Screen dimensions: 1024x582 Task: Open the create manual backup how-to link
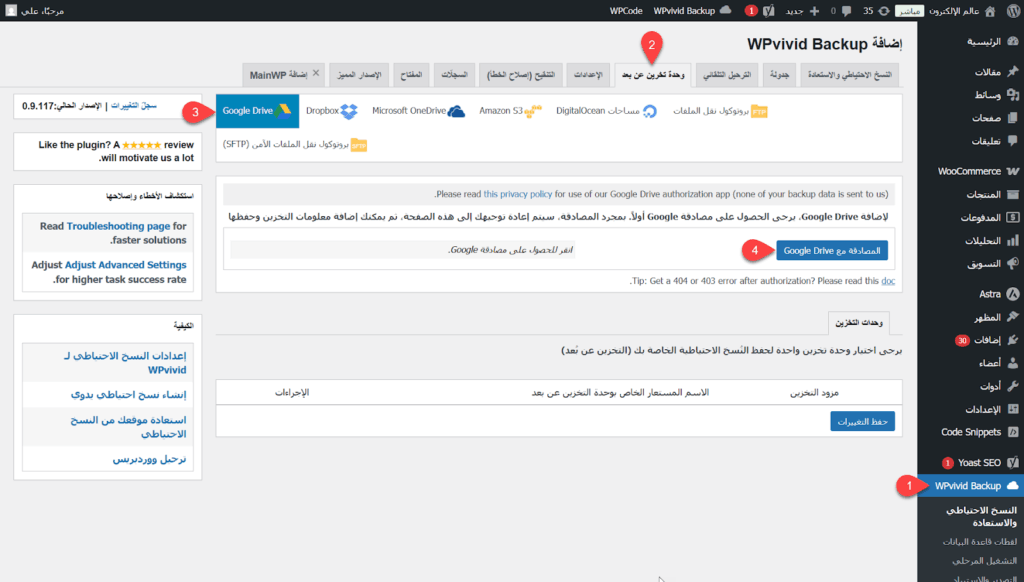click(129, 395)
